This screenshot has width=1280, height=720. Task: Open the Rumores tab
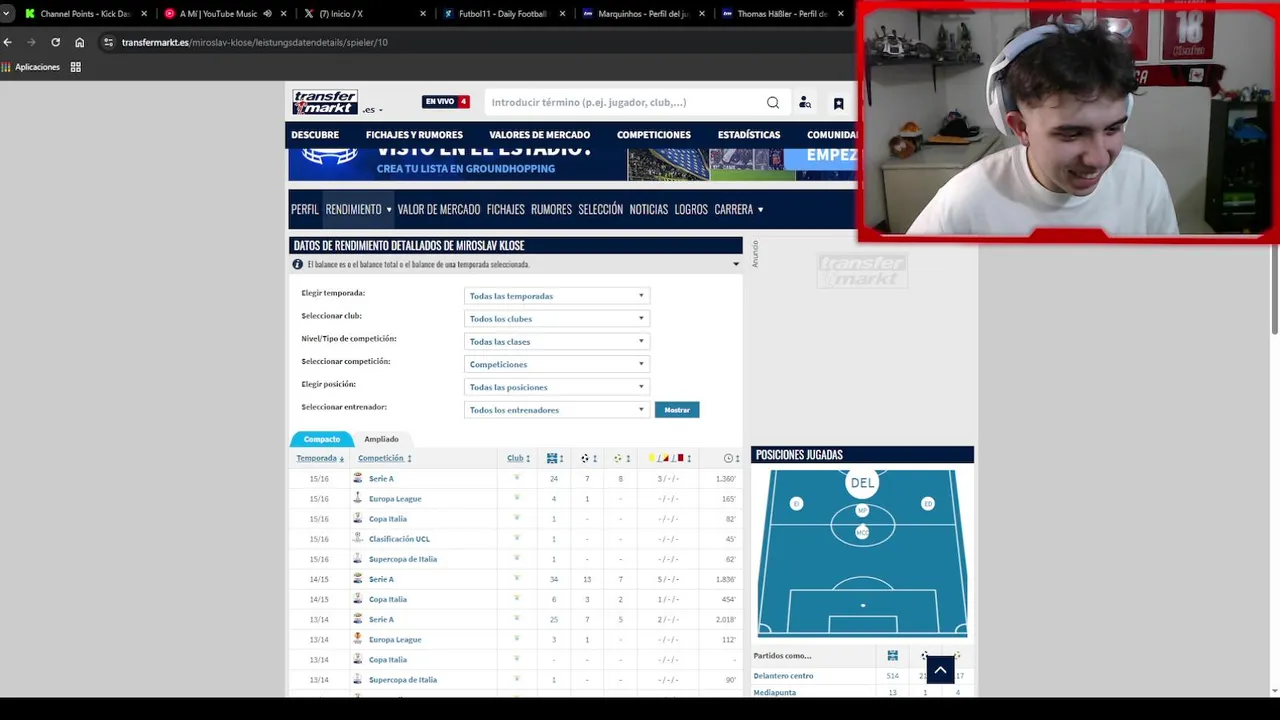coord(551,209)
